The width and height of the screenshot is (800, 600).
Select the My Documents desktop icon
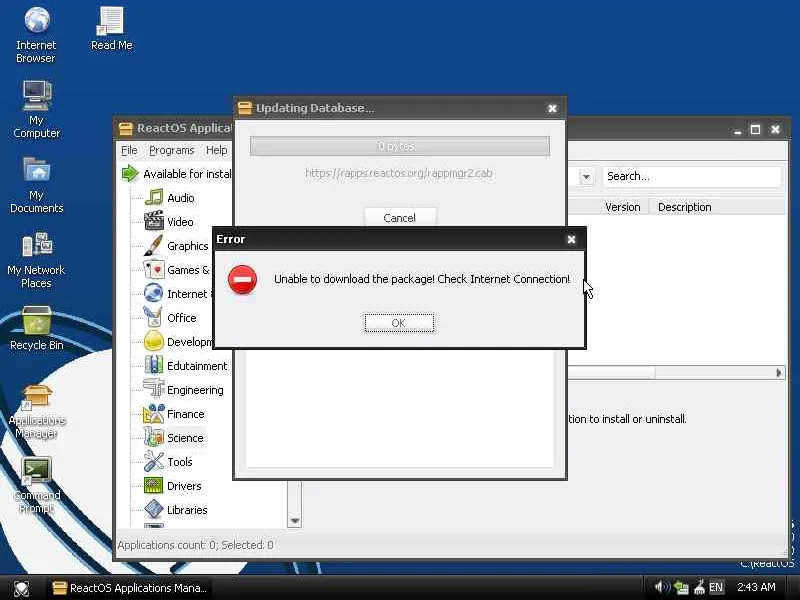coord(36,185)
